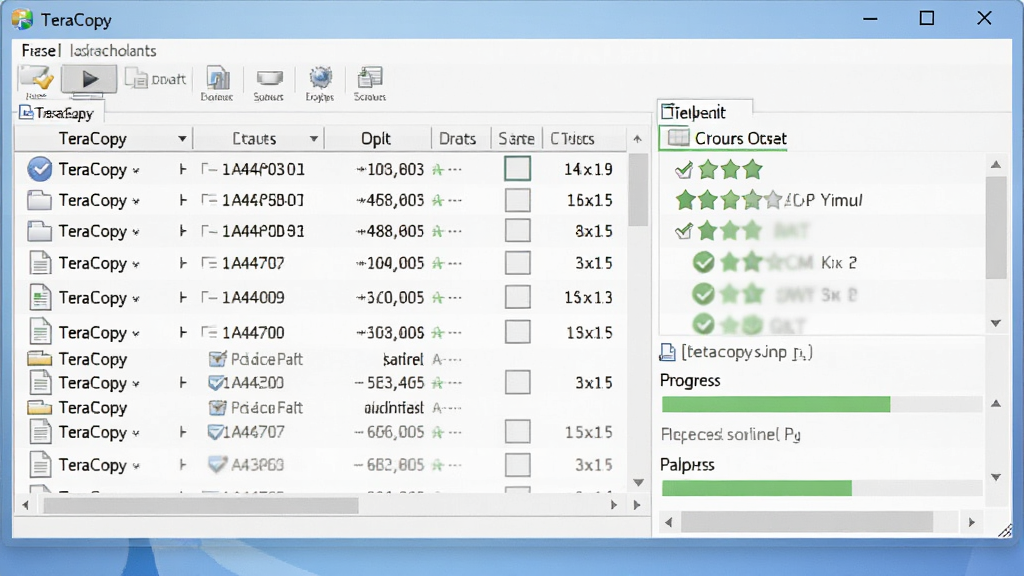
Task: Click the Progress bar
Action: click(822, 404)
